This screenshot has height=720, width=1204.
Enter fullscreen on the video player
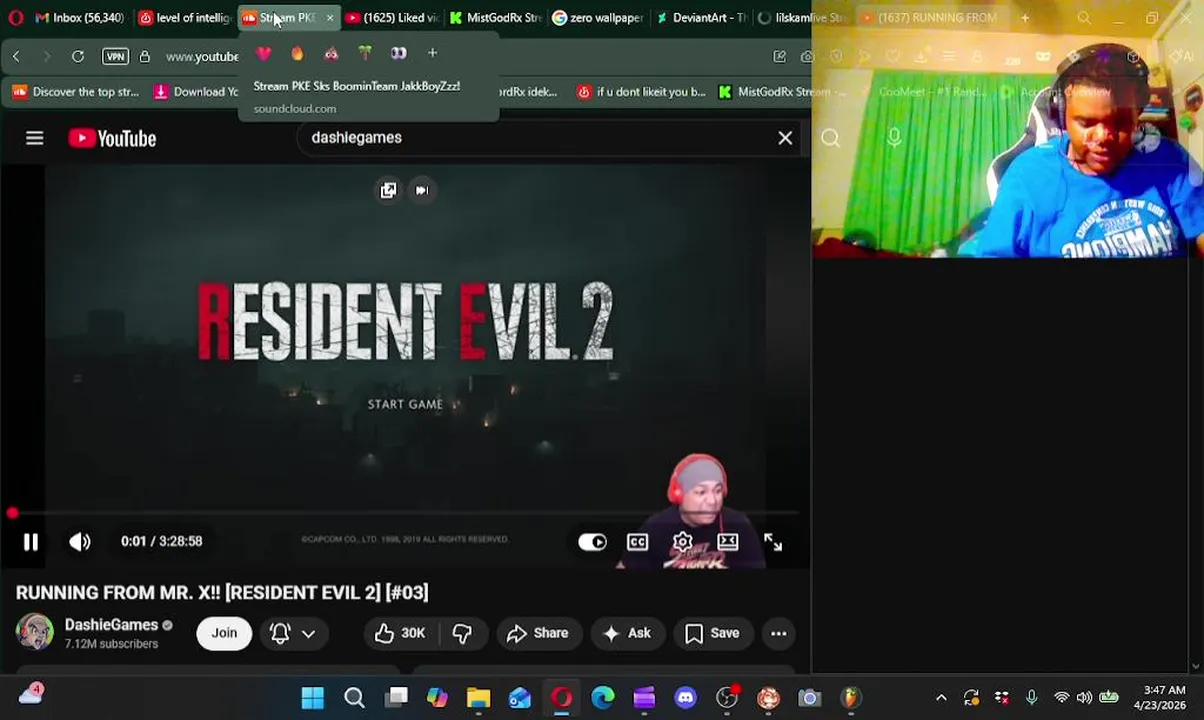pos(773,542)
